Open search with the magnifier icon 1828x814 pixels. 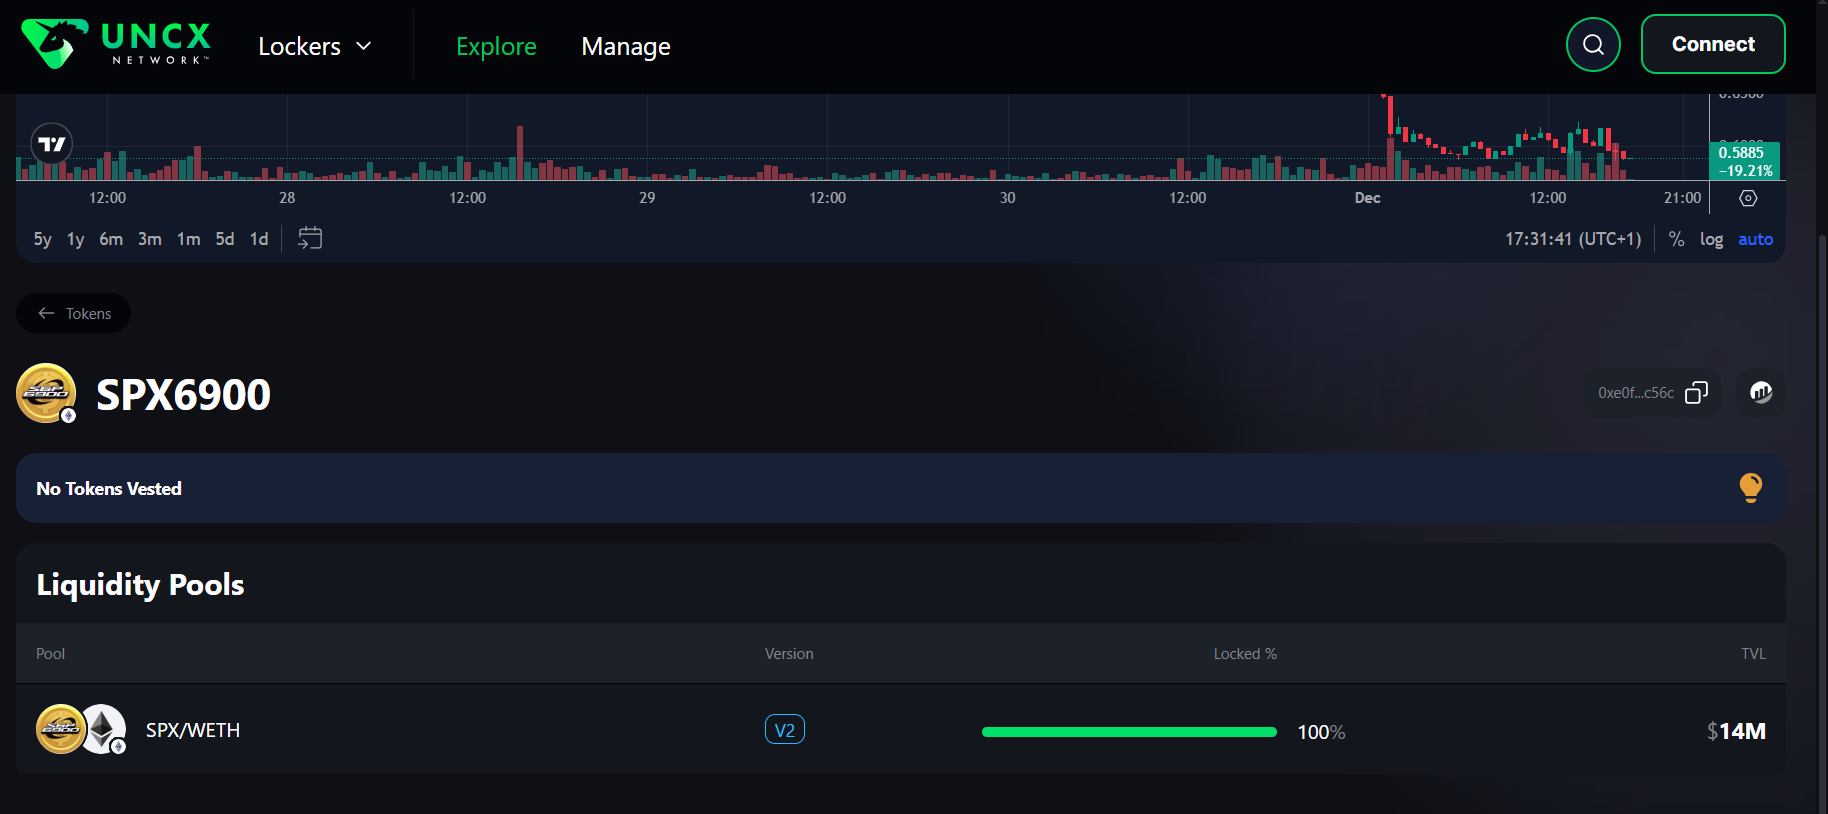(1593, 44)
